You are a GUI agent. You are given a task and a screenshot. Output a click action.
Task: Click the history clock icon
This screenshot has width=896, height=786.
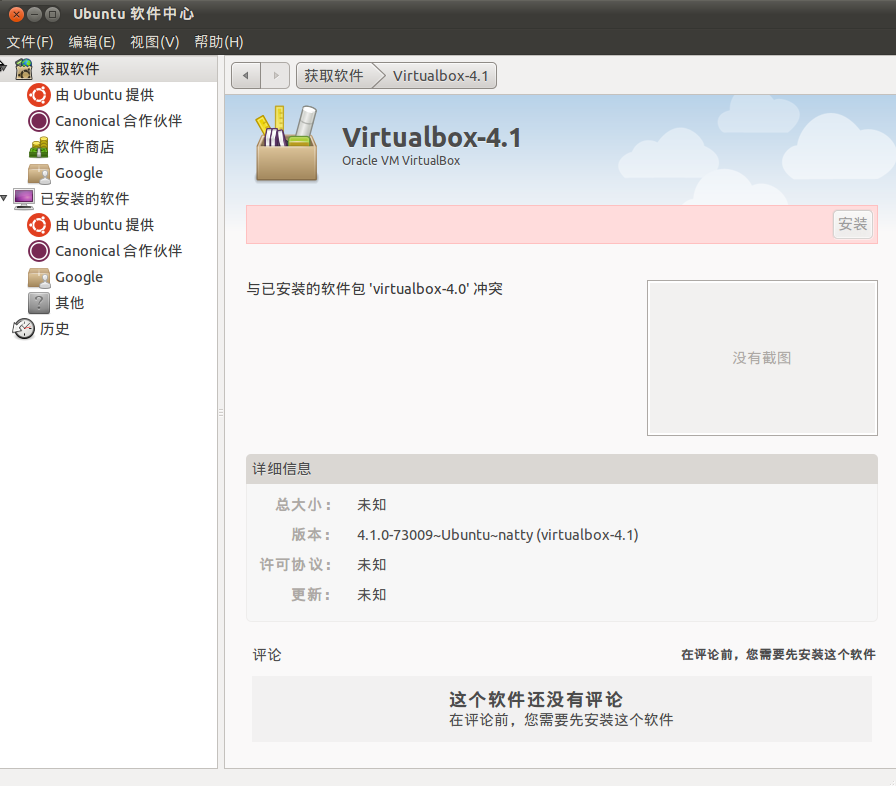click(x=23, y=329)
